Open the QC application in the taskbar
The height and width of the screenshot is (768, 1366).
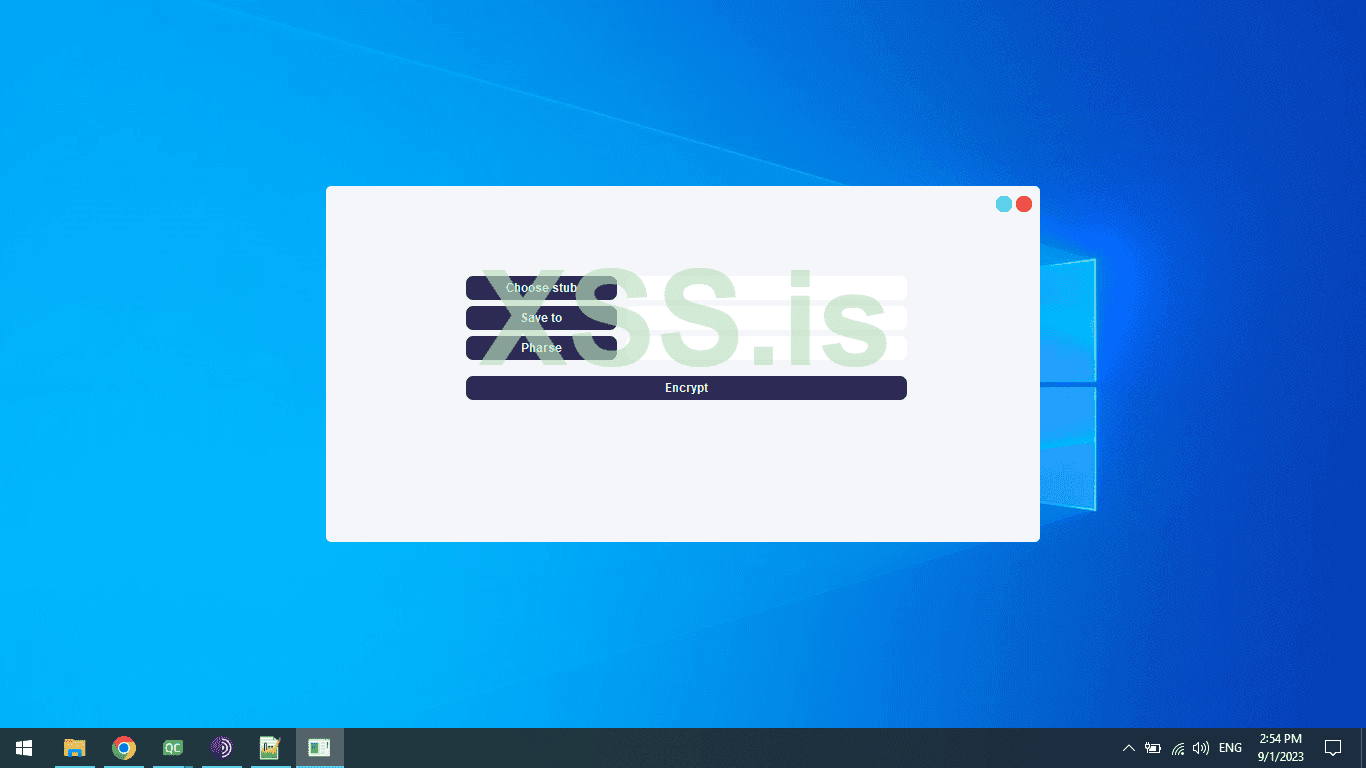point(172,747)
